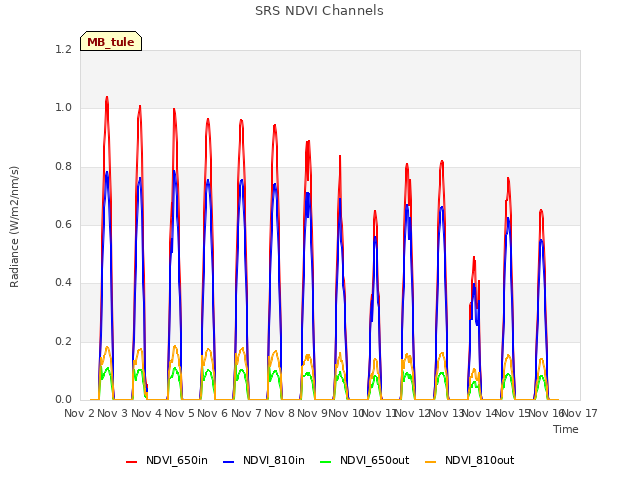The image size is (640, 480).
Task: Click the Nov 6 x-axis tick label
Action: point(213,413)
